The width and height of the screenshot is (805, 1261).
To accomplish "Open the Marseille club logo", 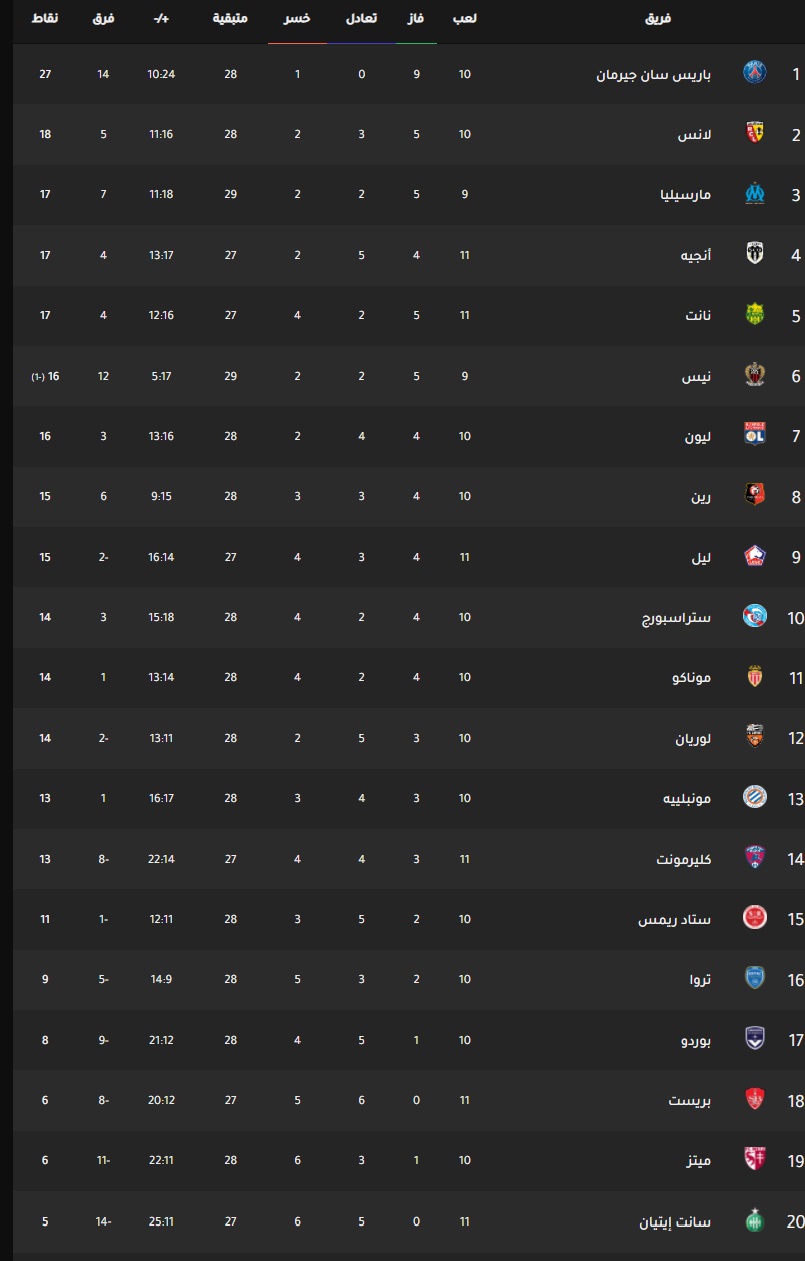I will 755,194.
